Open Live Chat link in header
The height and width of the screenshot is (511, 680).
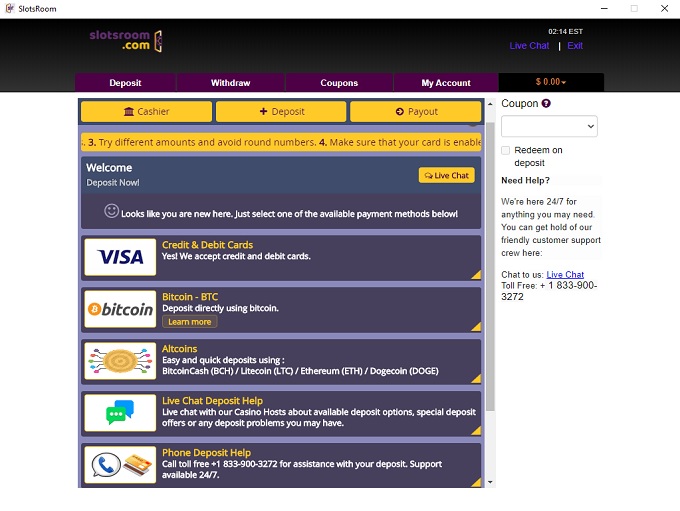529,46
